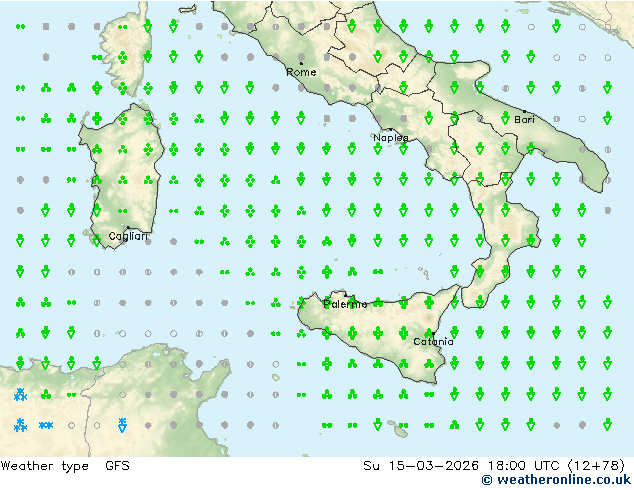The height and width of the screenshot is (490, 634).
Task: Click the blue horizontal double-snowflake icon
Action: tap(46, 425)
